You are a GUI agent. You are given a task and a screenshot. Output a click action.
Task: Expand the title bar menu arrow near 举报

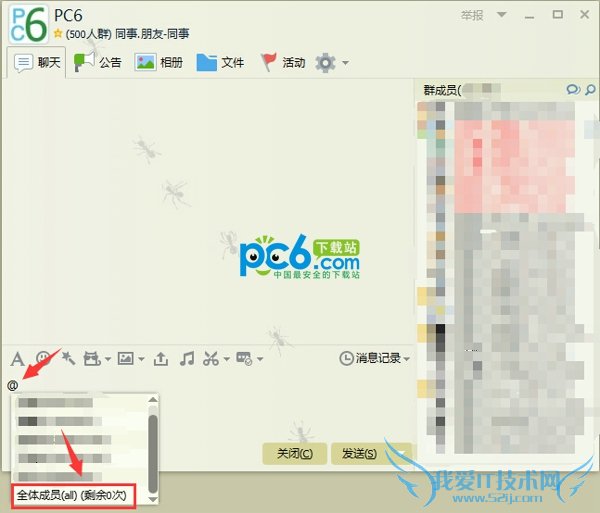coord(502,15)
